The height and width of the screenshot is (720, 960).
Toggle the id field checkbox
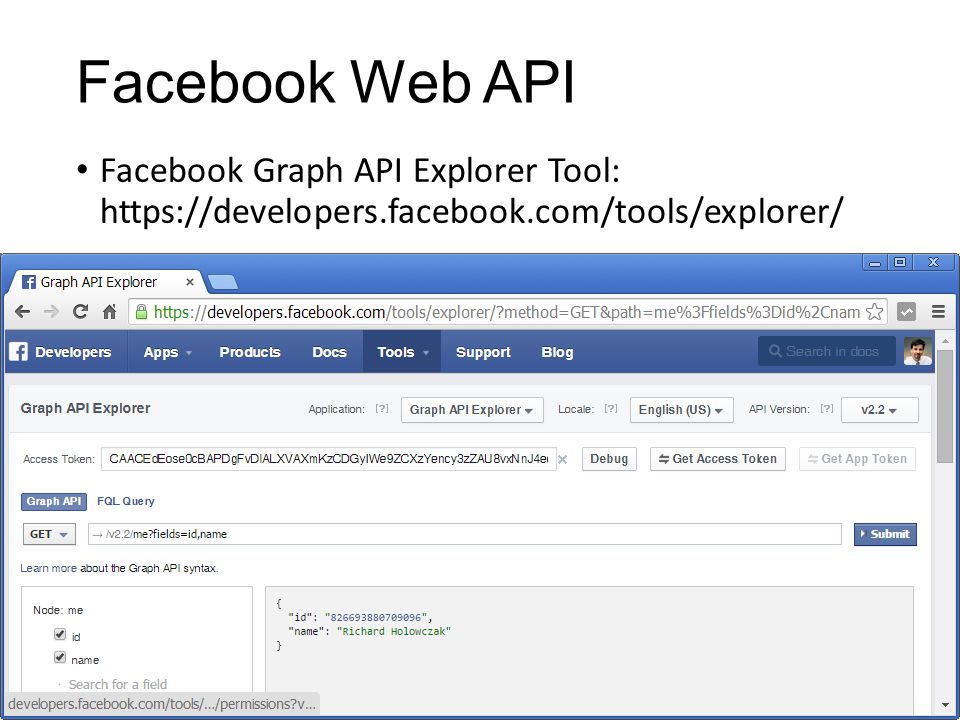click(59, 634)
